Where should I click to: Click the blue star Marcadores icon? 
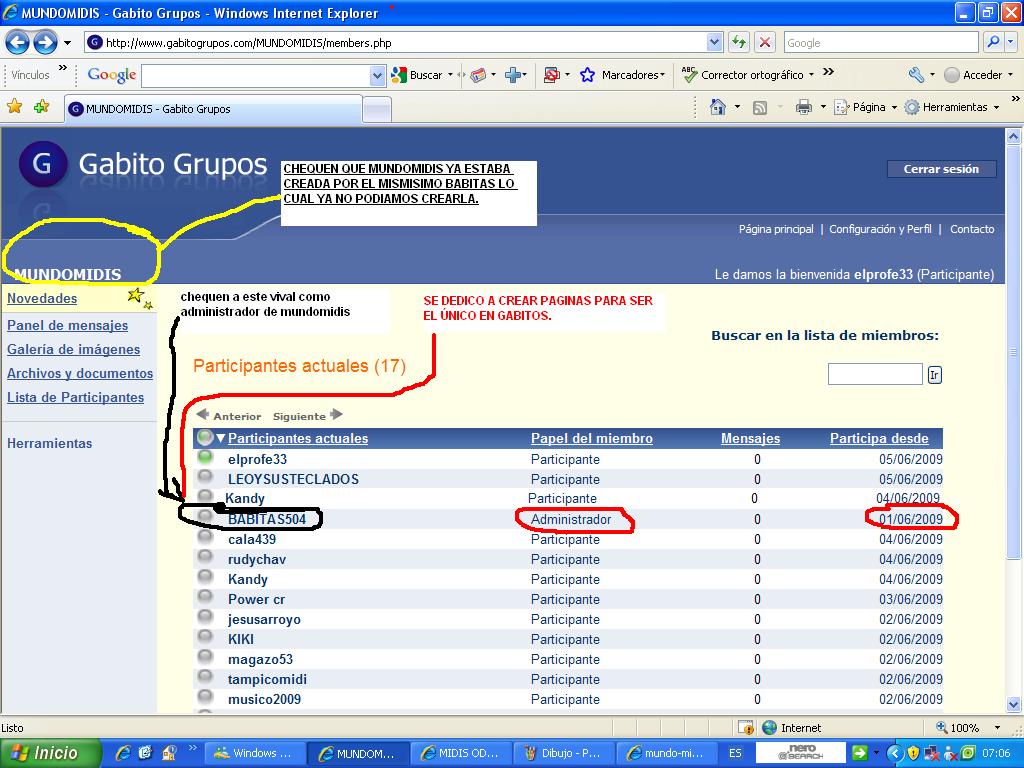tap(587, 75)
